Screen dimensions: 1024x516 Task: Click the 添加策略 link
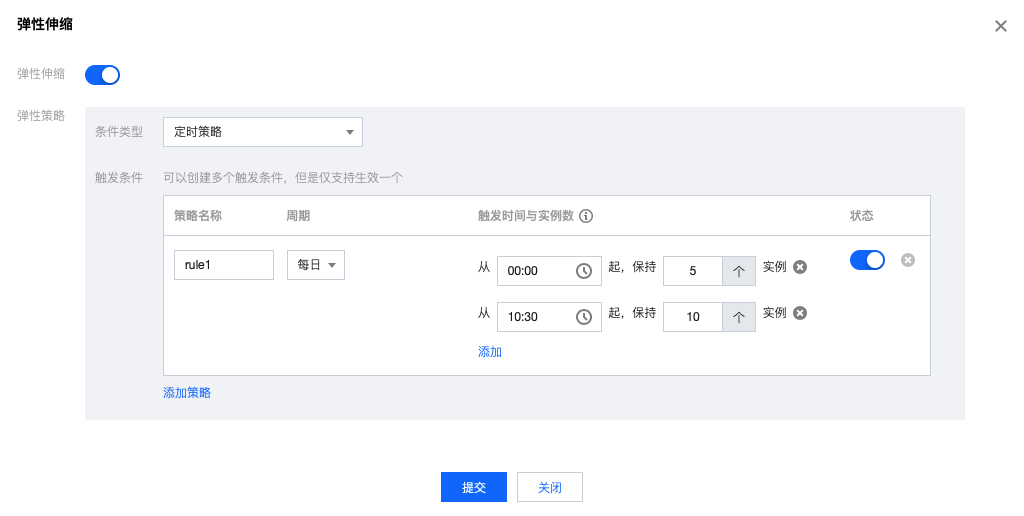click(187, 393)
